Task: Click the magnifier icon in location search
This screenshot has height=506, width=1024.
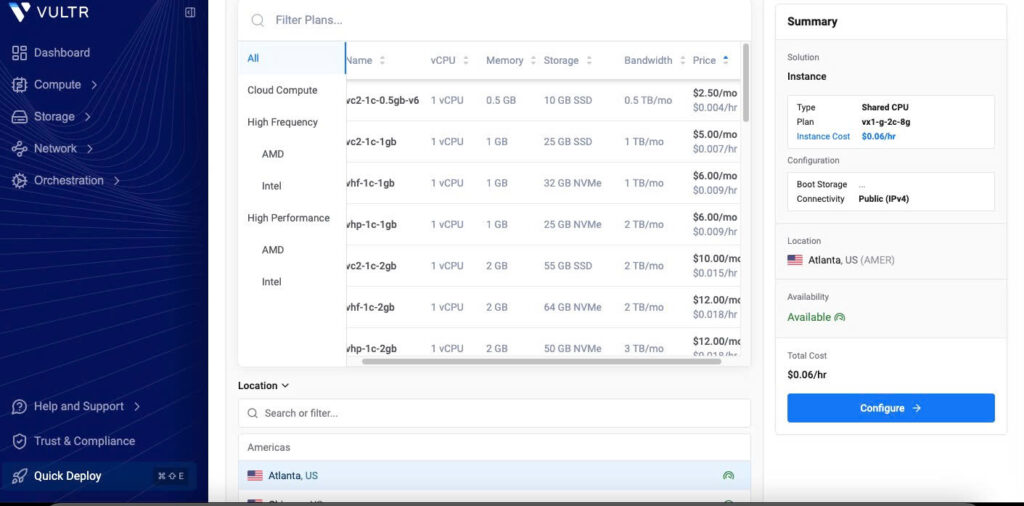Action: [252, 413]
